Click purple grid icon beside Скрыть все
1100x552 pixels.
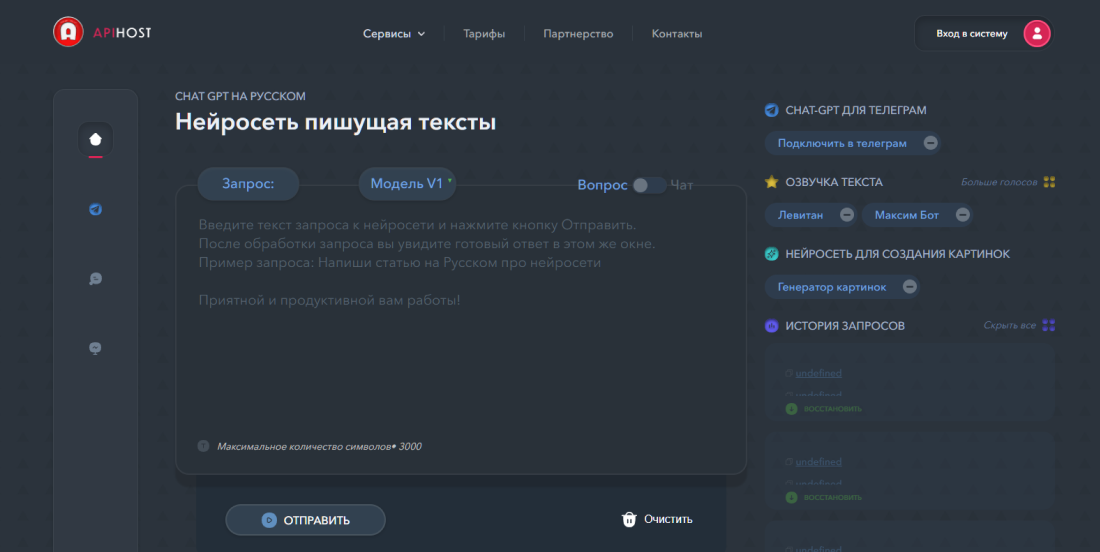(1049, 325)
